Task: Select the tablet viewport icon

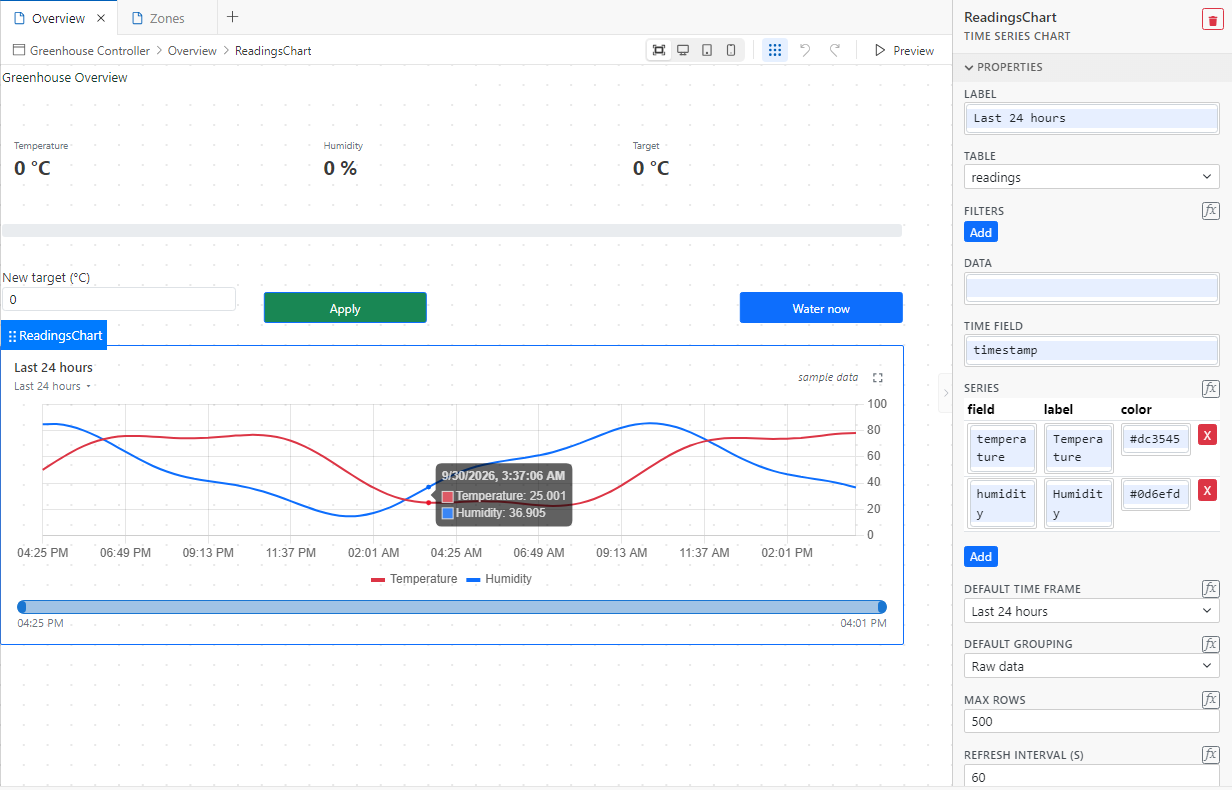Action: click(707, 50)
